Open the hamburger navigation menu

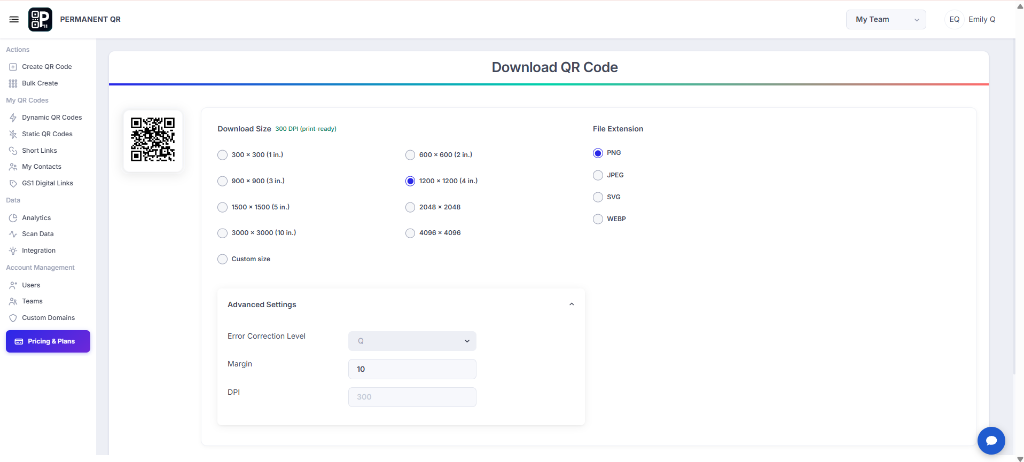(14, 20)
